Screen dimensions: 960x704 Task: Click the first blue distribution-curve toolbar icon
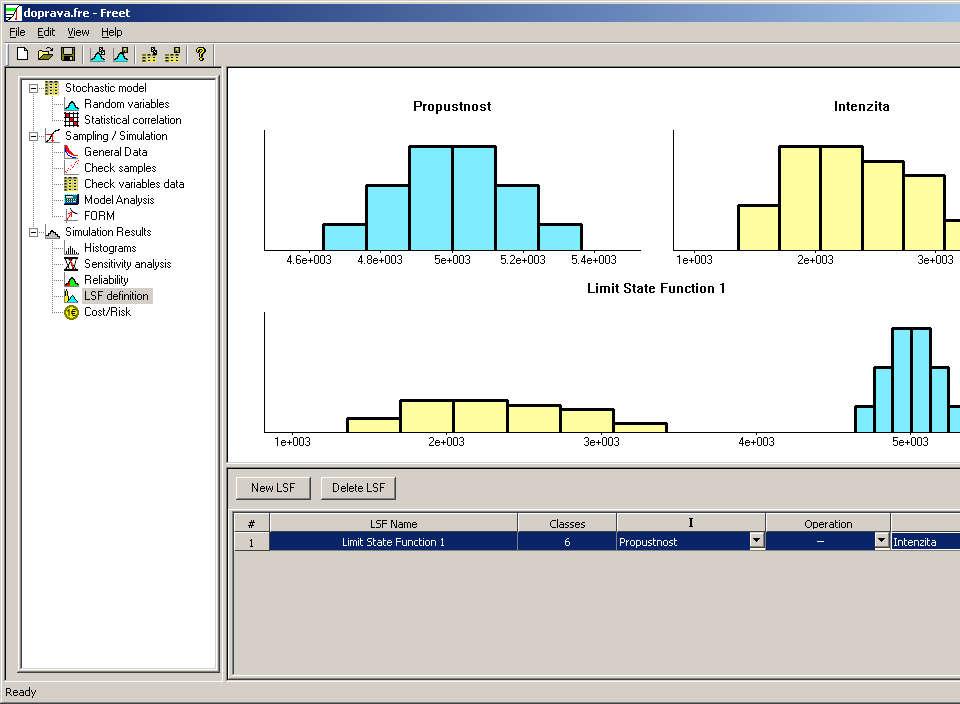point(98,54)
